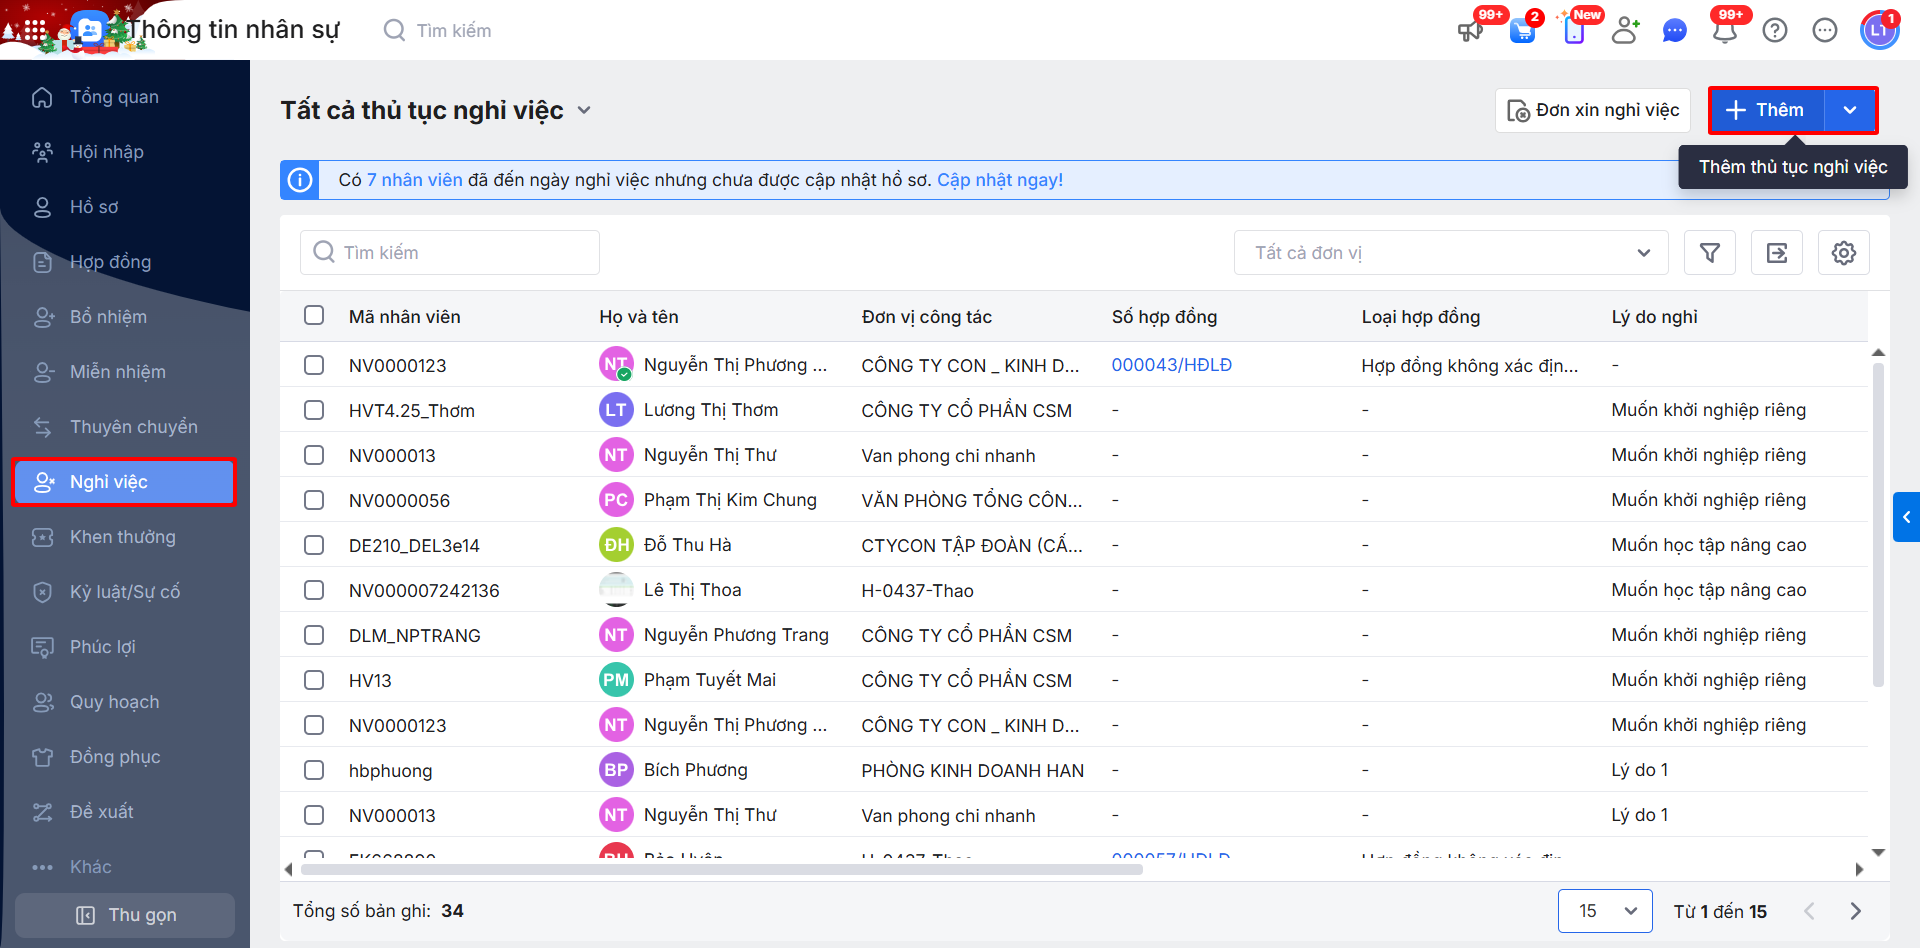Image resolution: width=1920 pixels, height=948 pixels.
Task: Click the horizontal scrollbar under the table
Action: coord(720,869)
